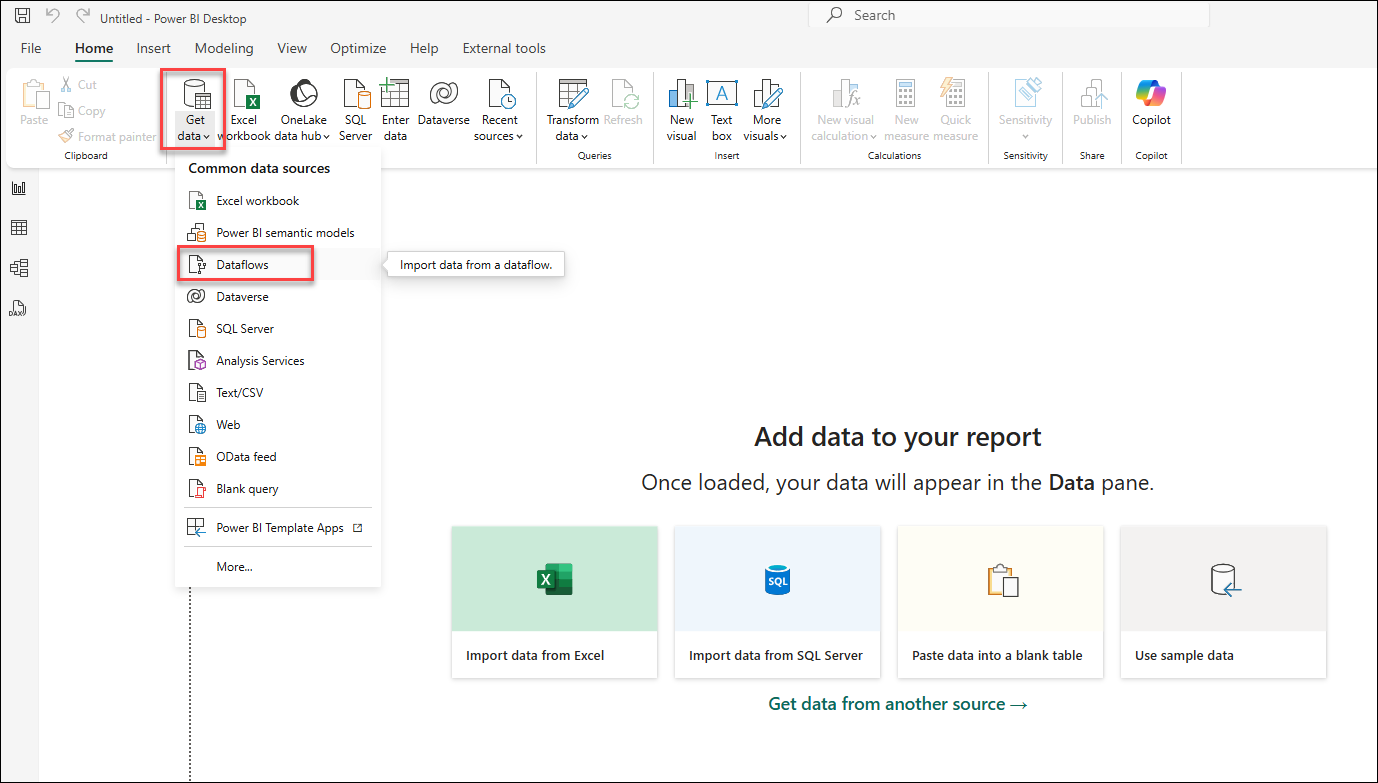Click the Publish ribbon button
The image size is (1378, 783).
(x=1092, y=104)
